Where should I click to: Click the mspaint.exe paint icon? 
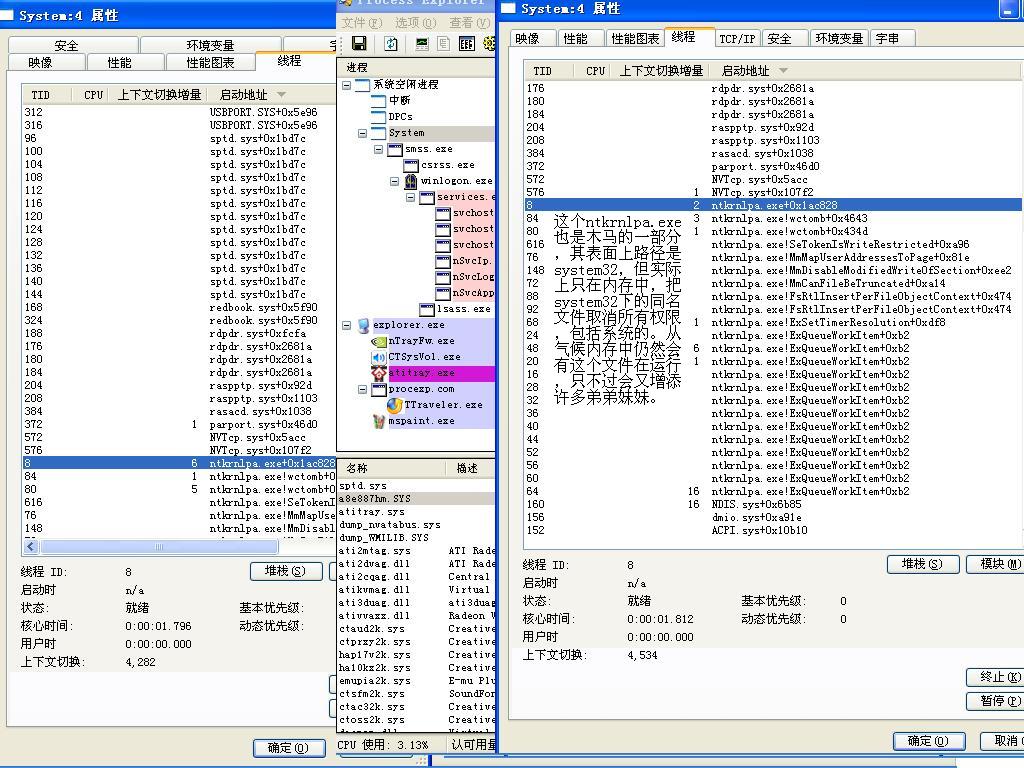click(x=379, y=421)
